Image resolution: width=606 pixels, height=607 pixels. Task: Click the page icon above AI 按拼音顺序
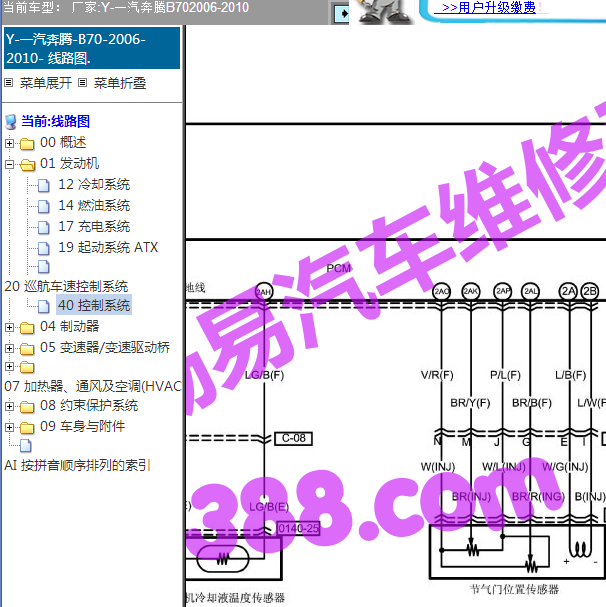(26, 446)
